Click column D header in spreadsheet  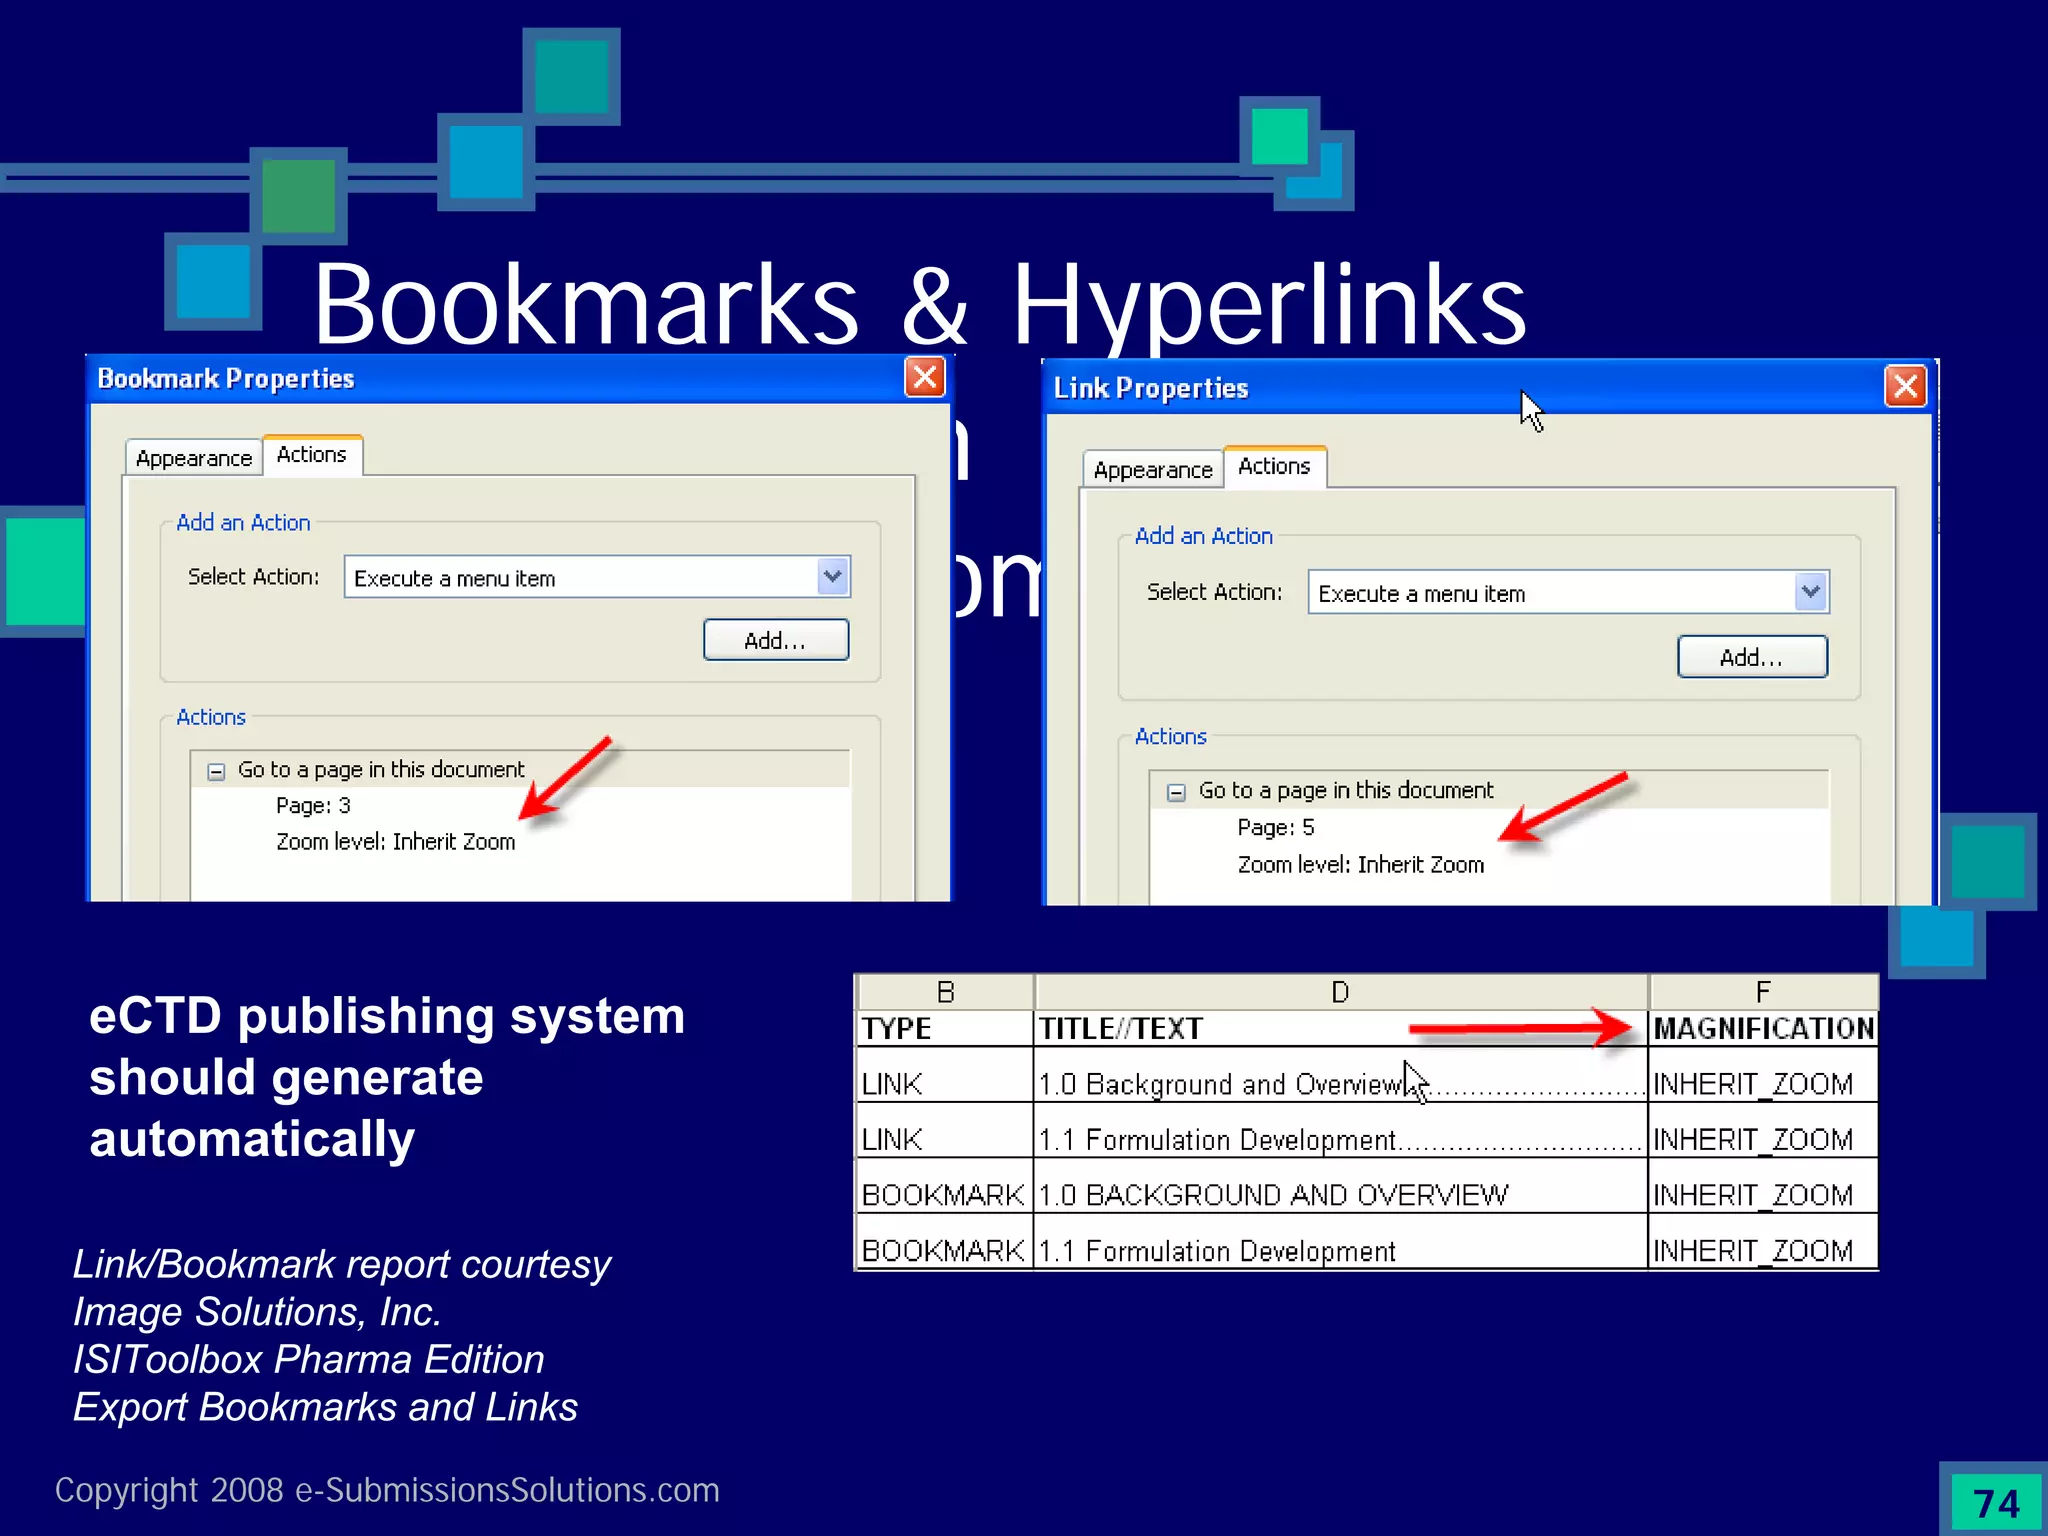point(1340,992)
